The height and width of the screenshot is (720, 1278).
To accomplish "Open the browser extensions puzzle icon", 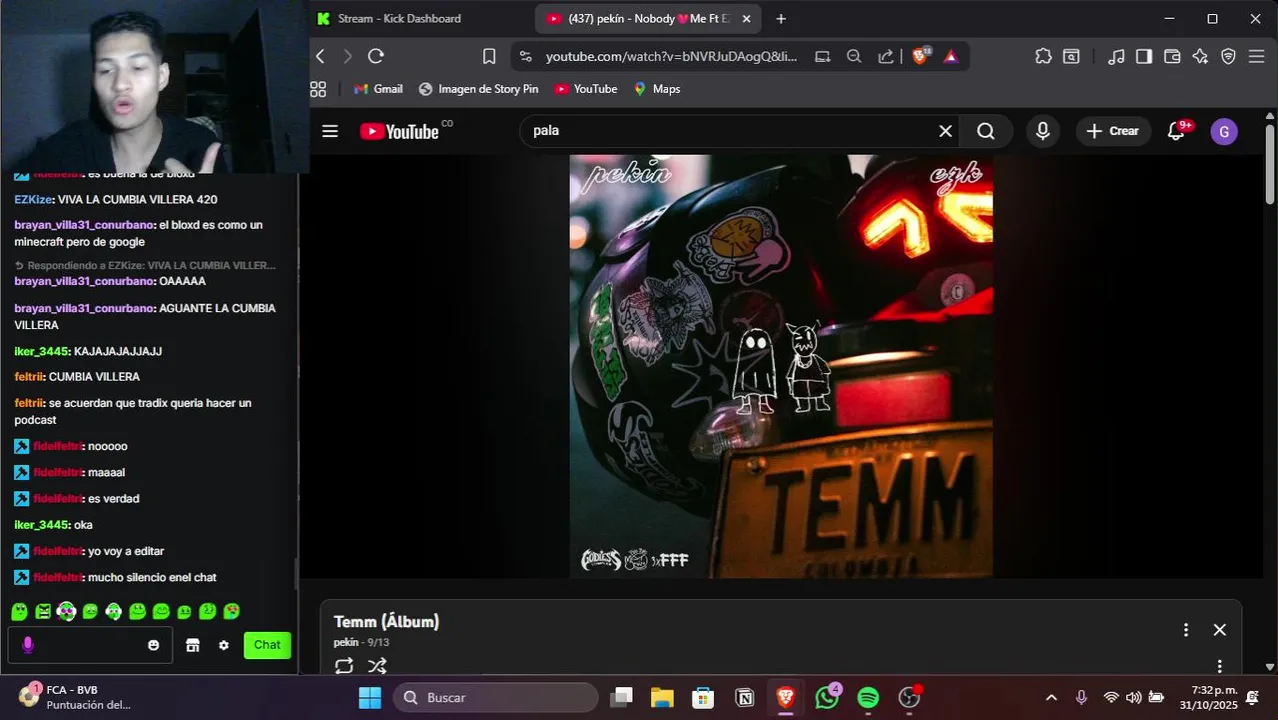I will 1043,56.
